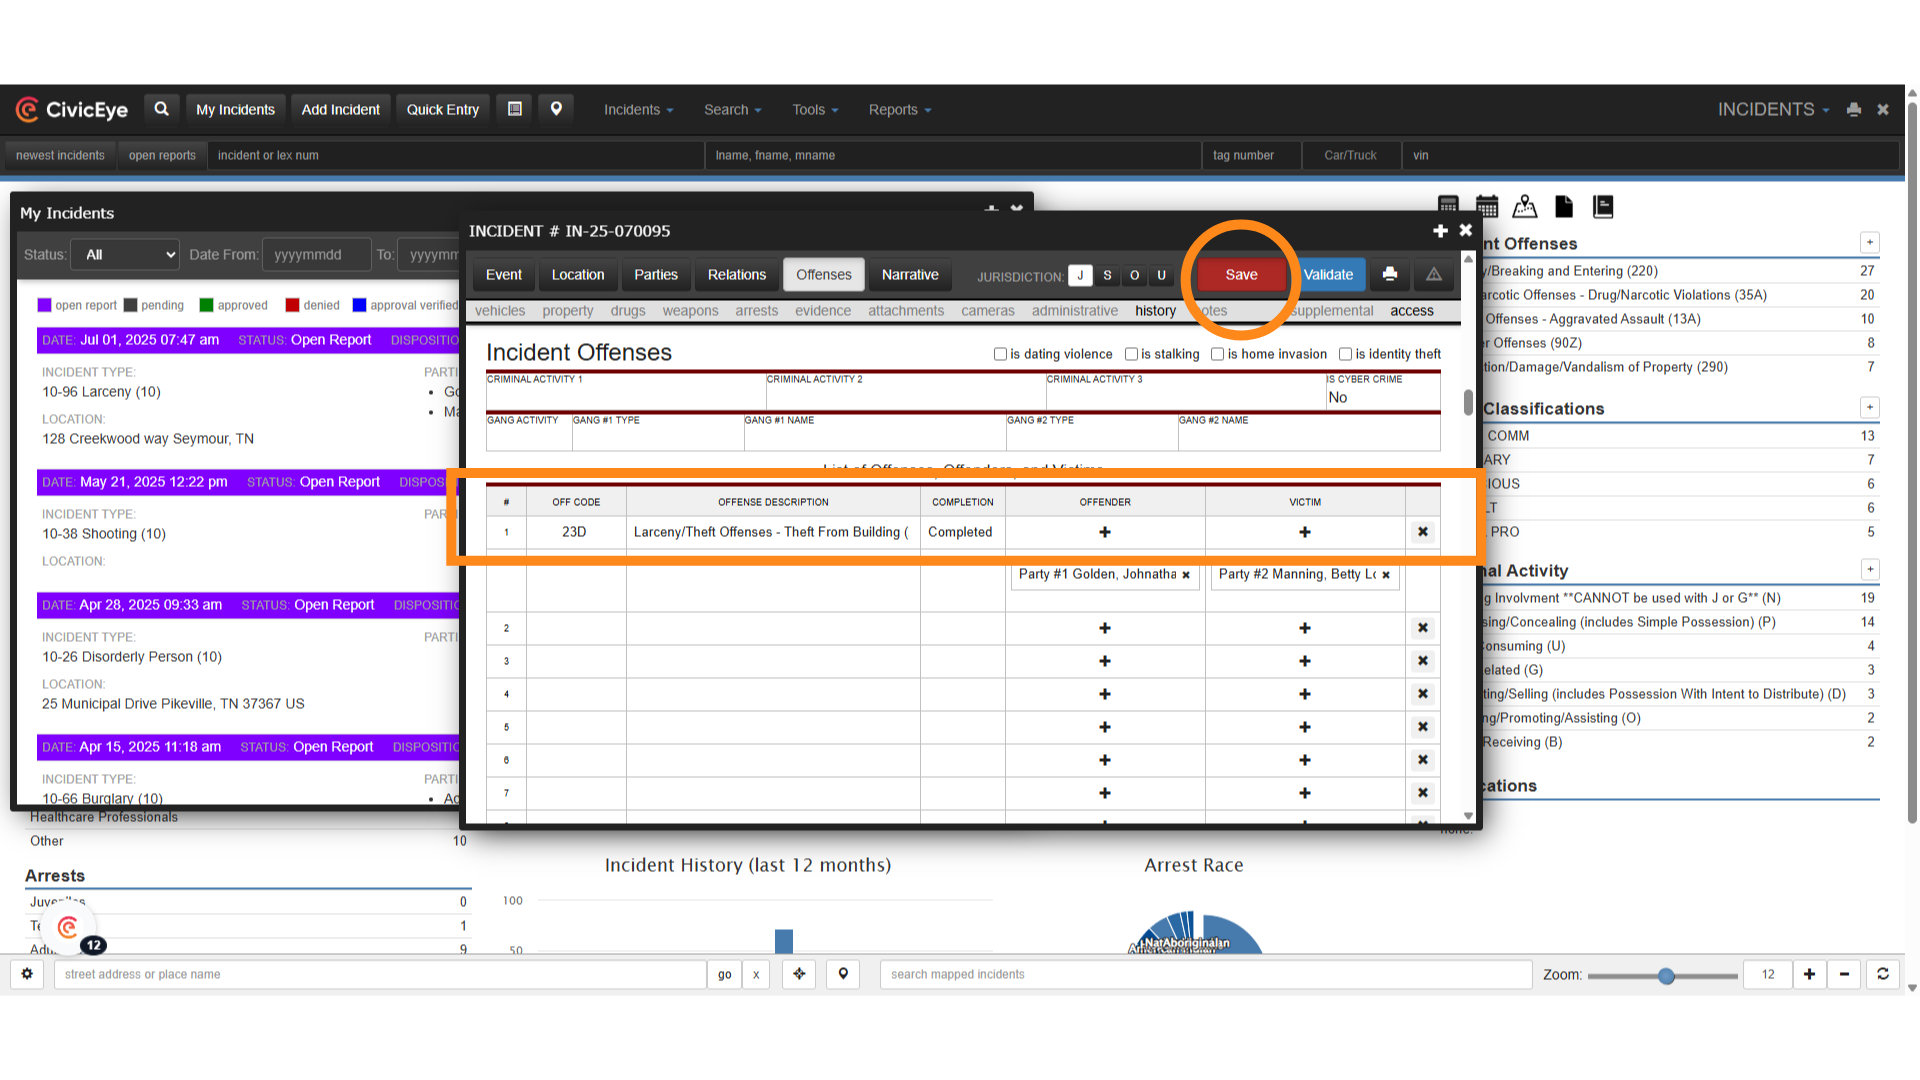Select jurisdiction J toggle

(x=1080, y=275)
